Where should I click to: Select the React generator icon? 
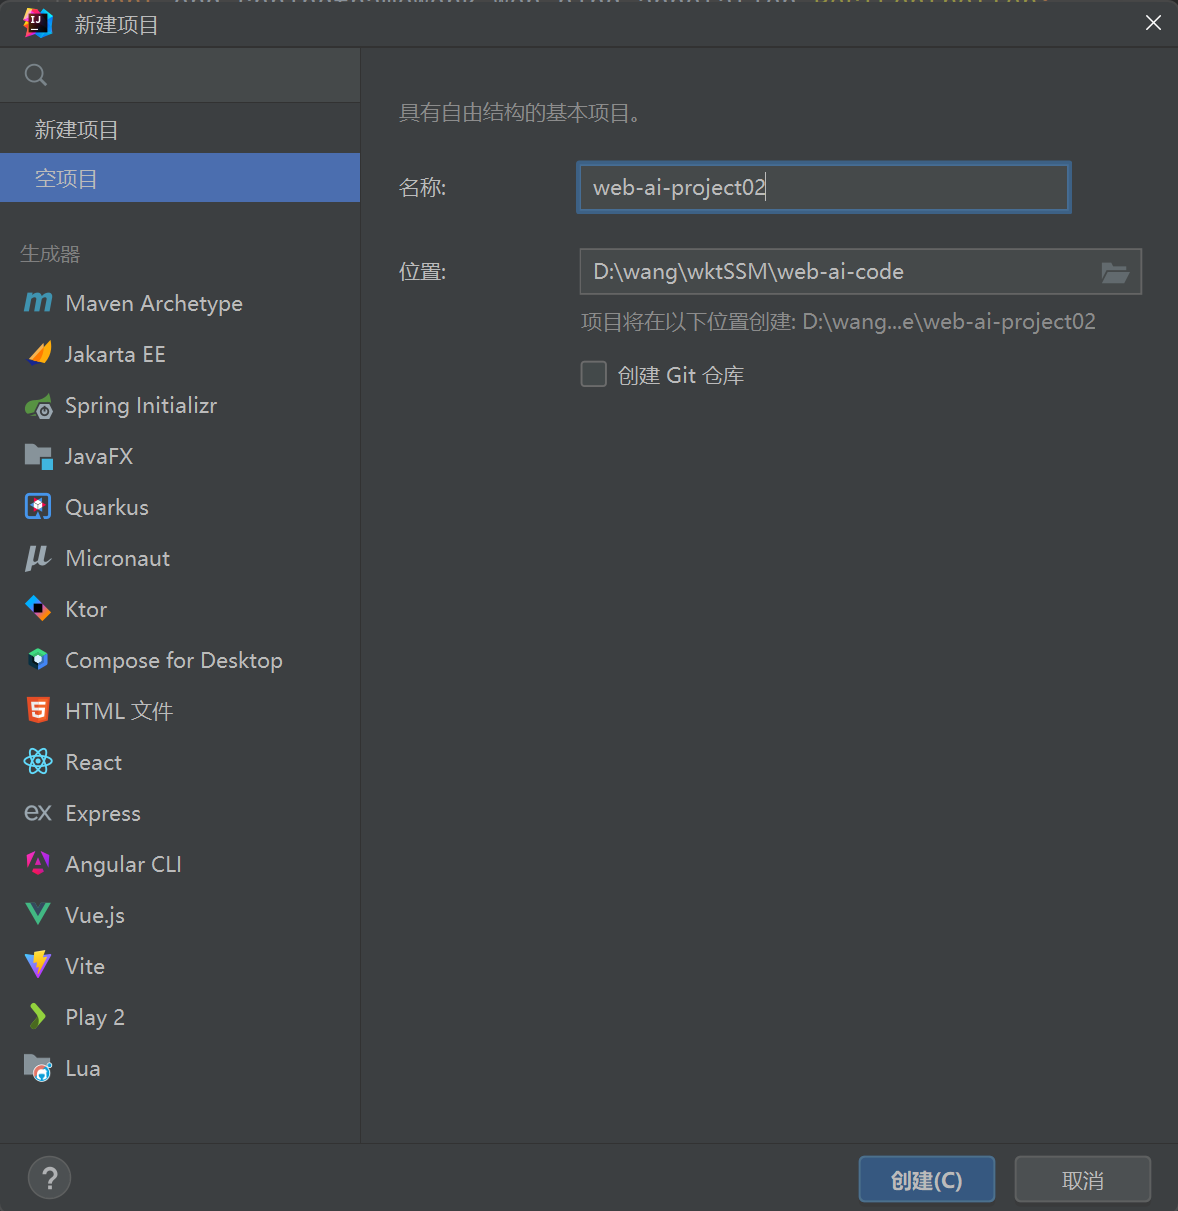(x=38, y=762)
